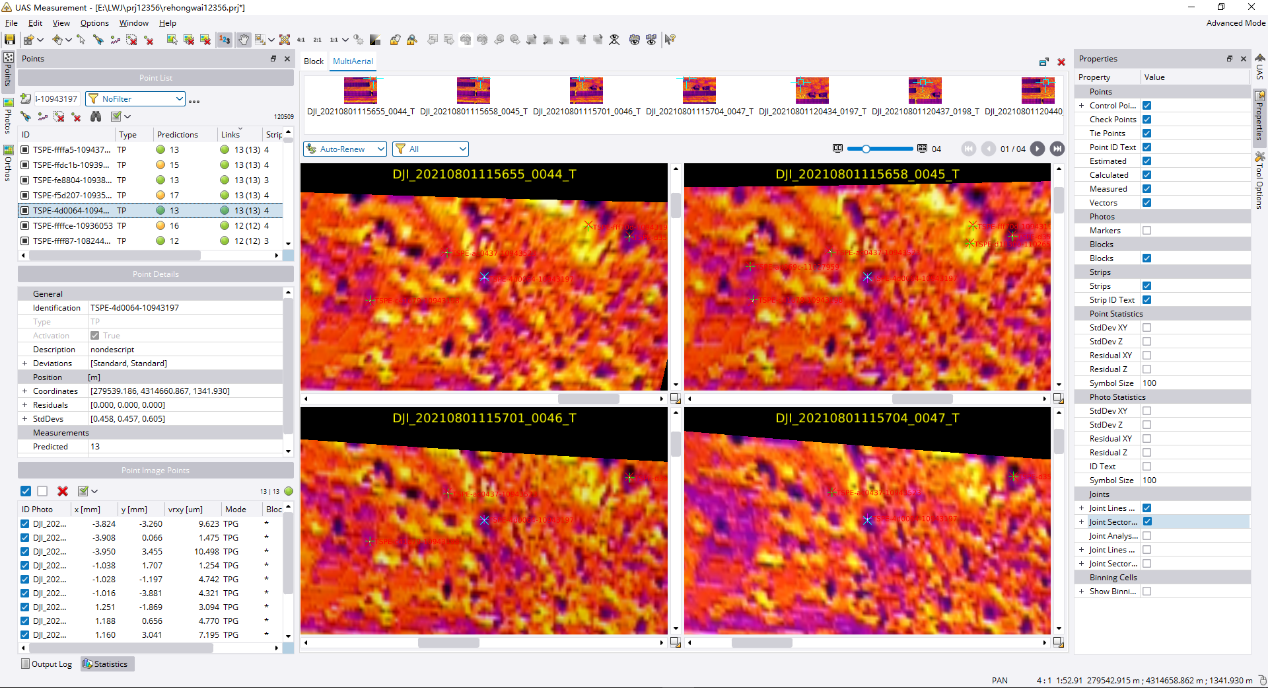Expand the Coordinates row in Point Details
The width and height of the screenshot is (1268, 688).
(24, 391)
